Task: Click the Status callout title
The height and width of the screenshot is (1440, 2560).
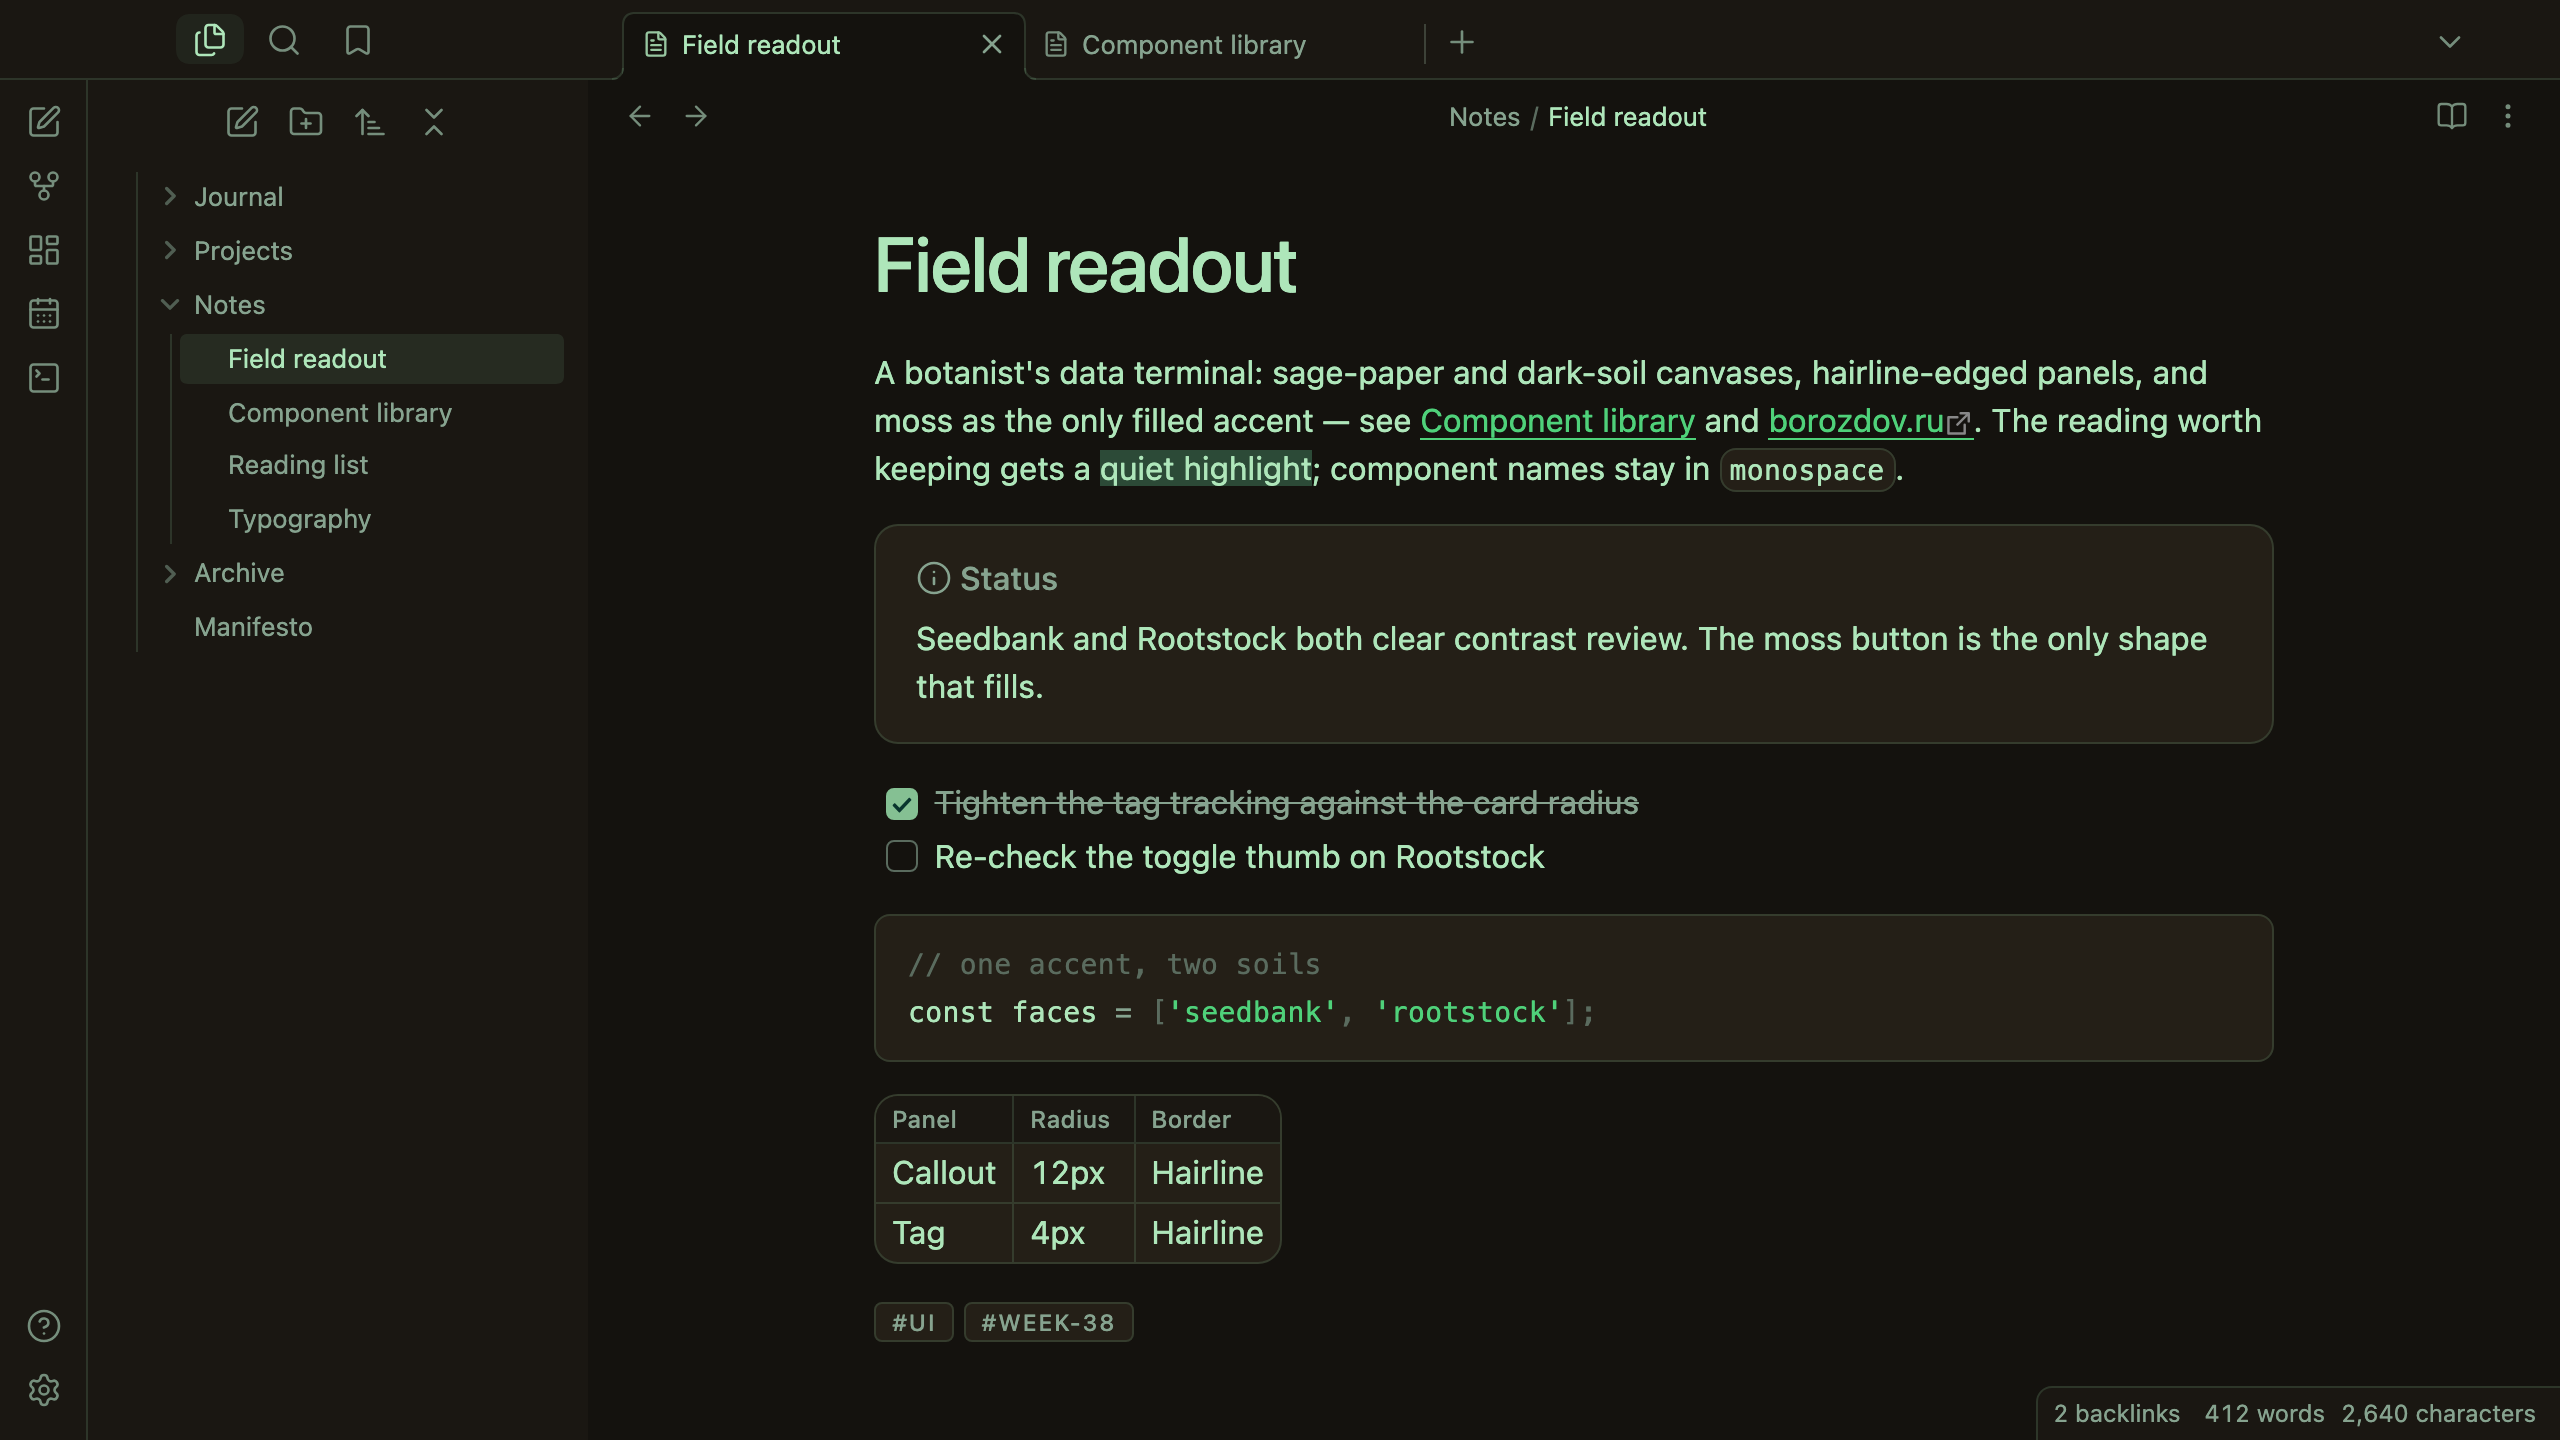Action: (x=1008, y=579)
